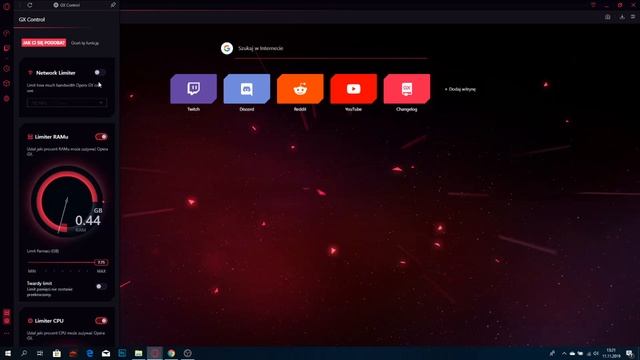The height and width of the screenshot is (360, 640).
Task: Open the Twitch sidebar icon
Action: click(x=7, y=48)
